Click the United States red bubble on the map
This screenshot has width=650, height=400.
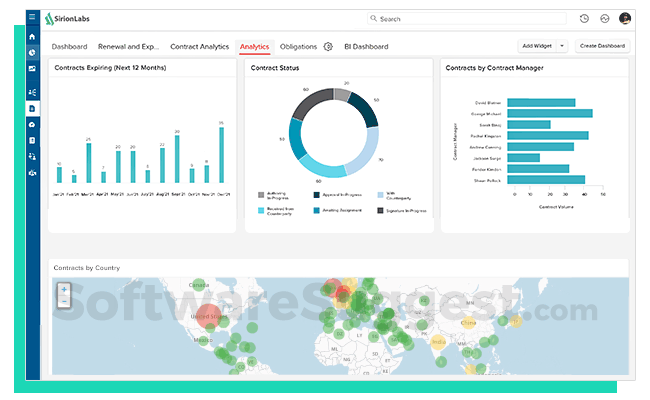(x=208, y=316)
